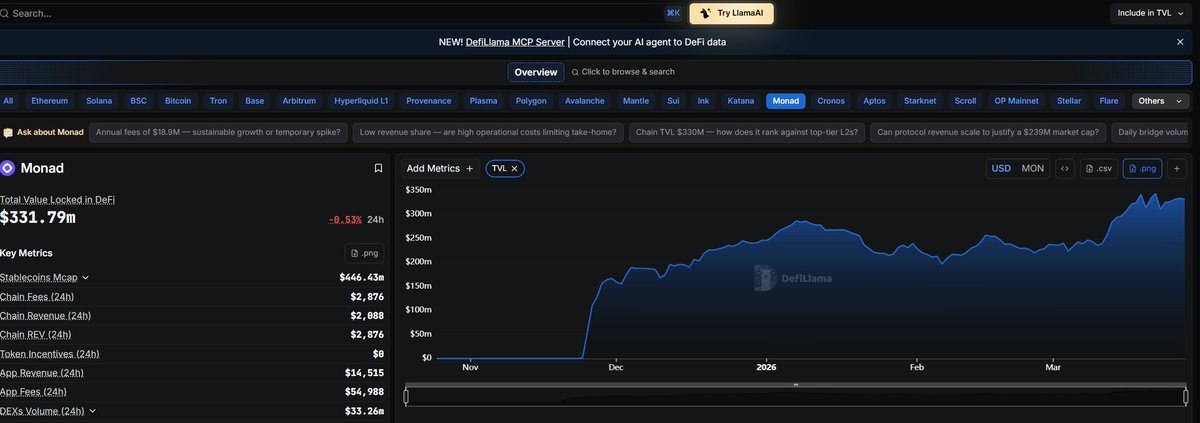The width and height of the screenshot is (1200, 423).
Task: Select the Scroll chain tab
Action: pyautogui.click(x=965, y=101)
